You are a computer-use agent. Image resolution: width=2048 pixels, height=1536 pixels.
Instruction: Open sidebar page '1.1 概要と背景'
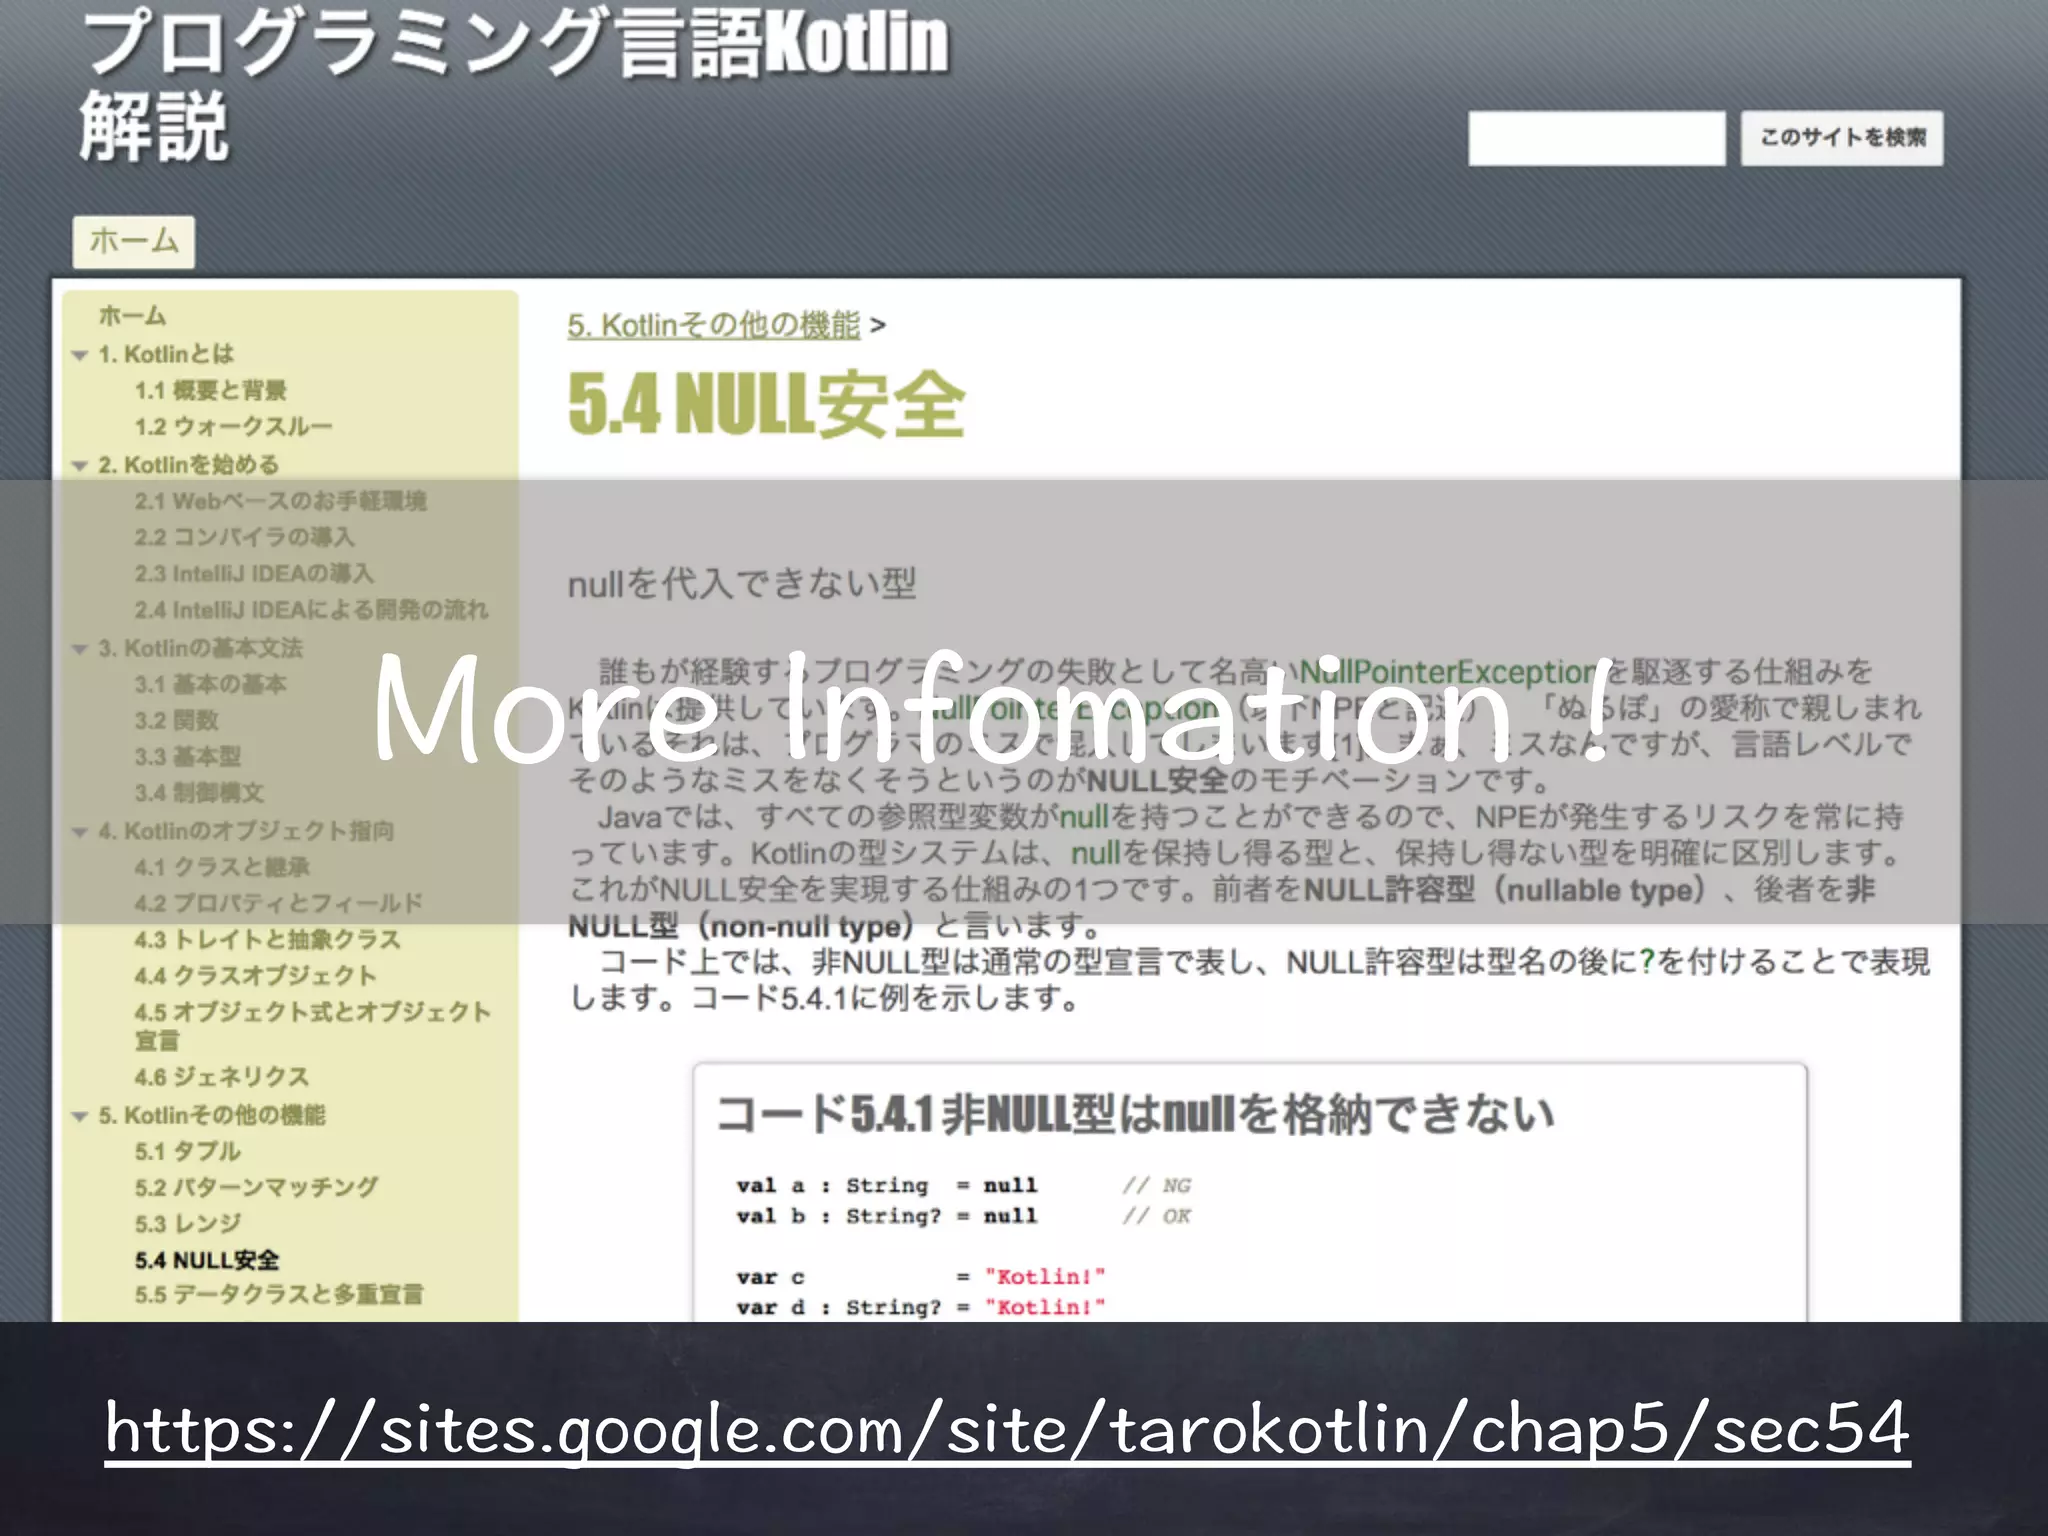(210, 391)
